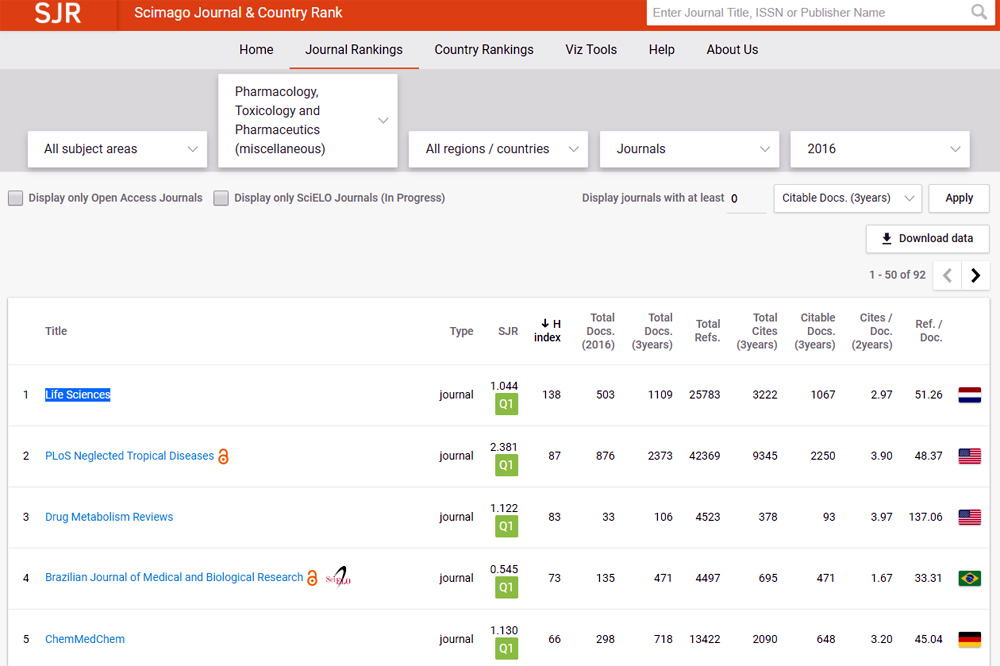This screenshot has height=666, width=1000.
Task: Click US flag in PLoS Neglected row
Action: coord(969,456)
